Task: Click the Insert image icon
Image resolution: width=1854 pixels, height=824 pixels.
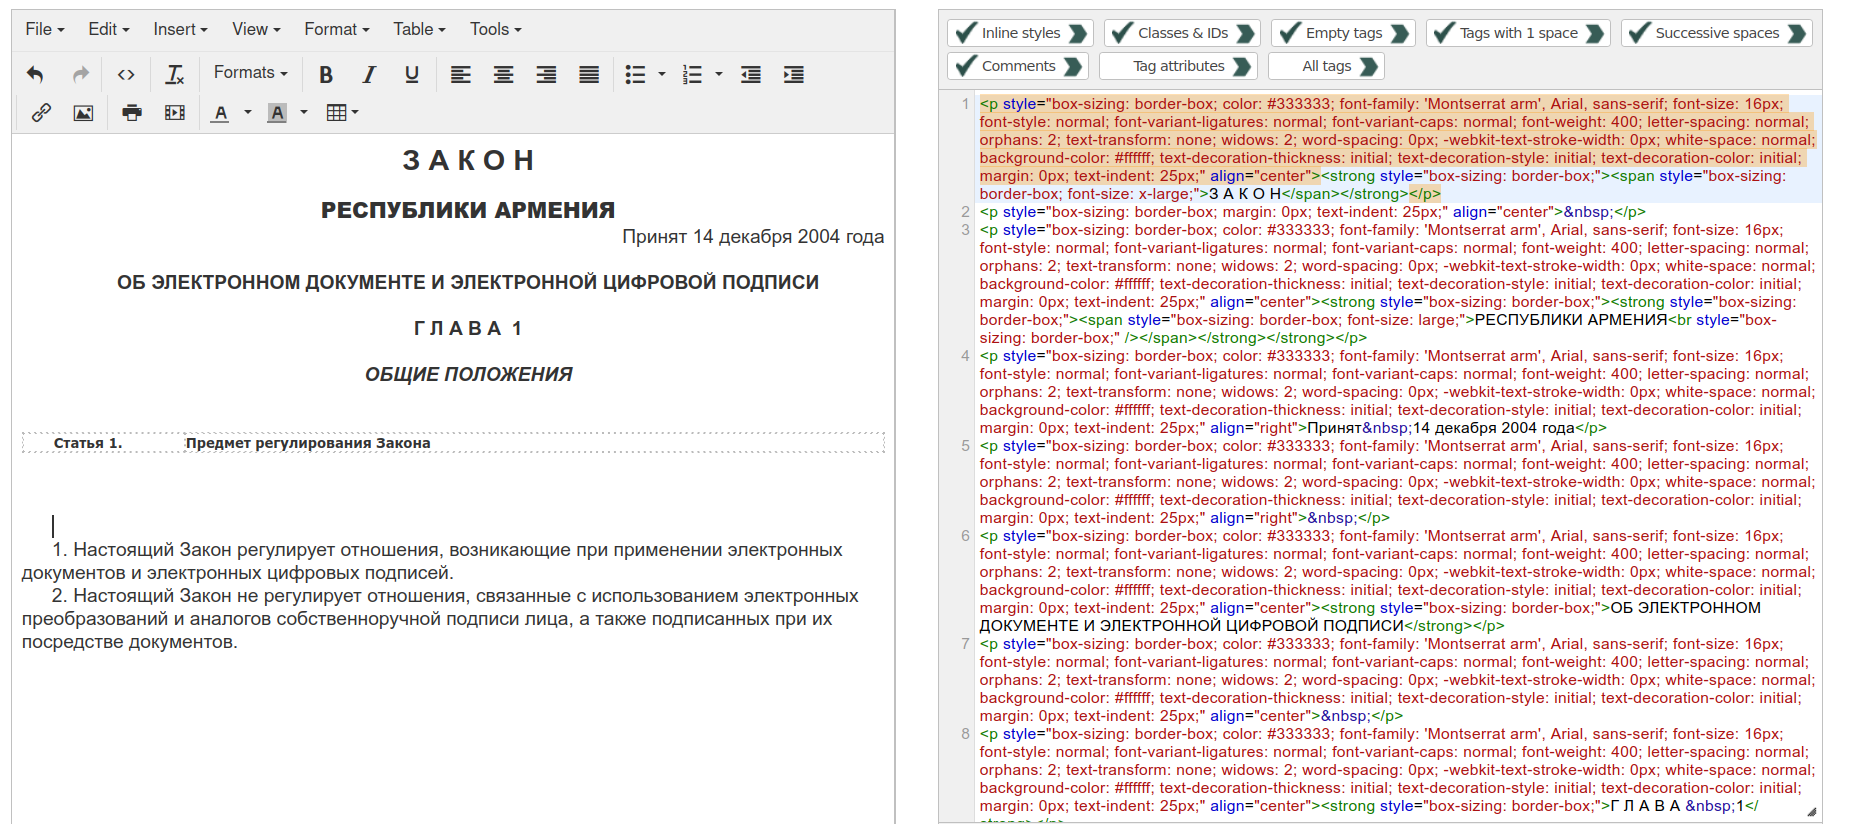Action: pyautogui.click(x=83, y=113)
